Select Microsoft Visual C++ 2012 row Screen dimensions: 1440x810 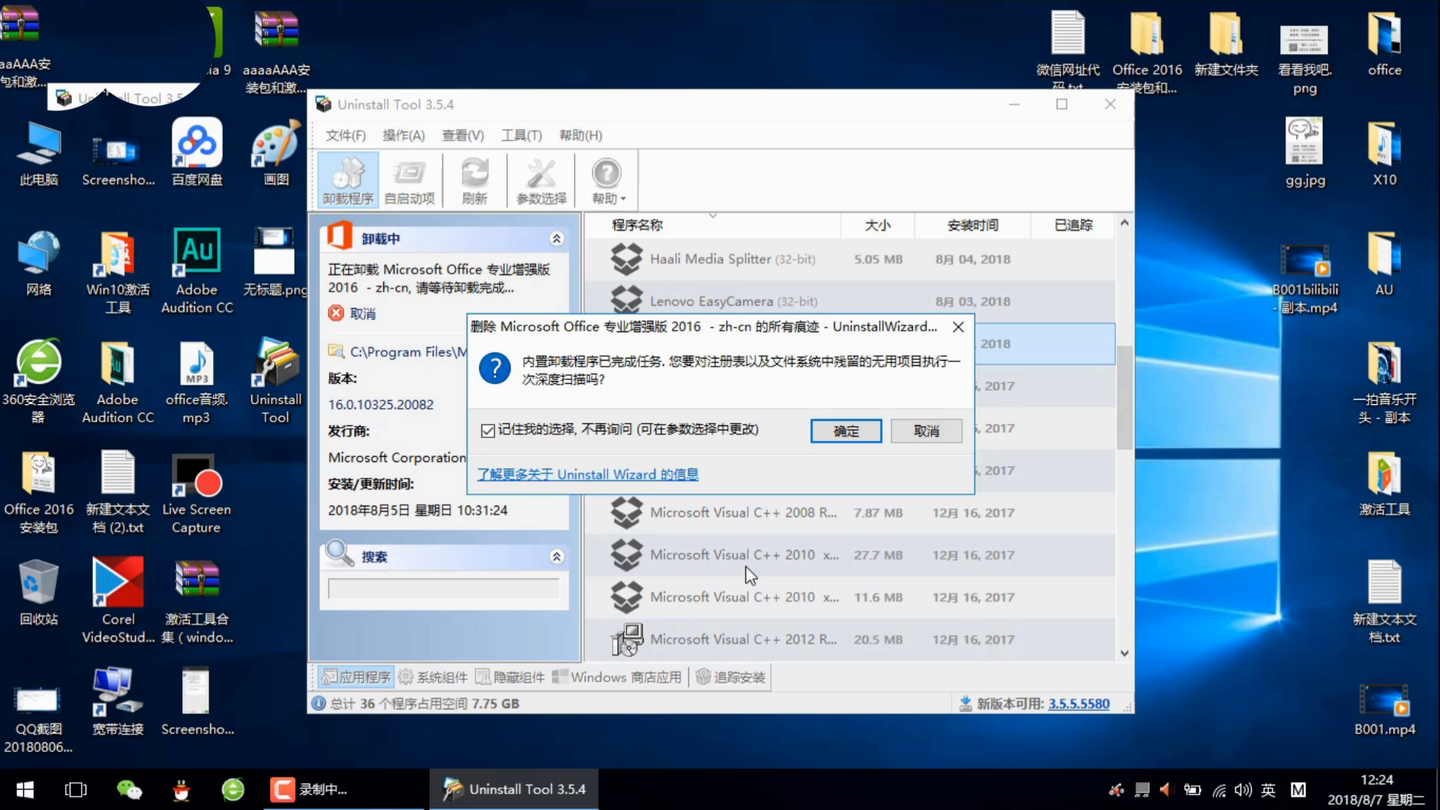pyautogui.click(x=849, y=640)
